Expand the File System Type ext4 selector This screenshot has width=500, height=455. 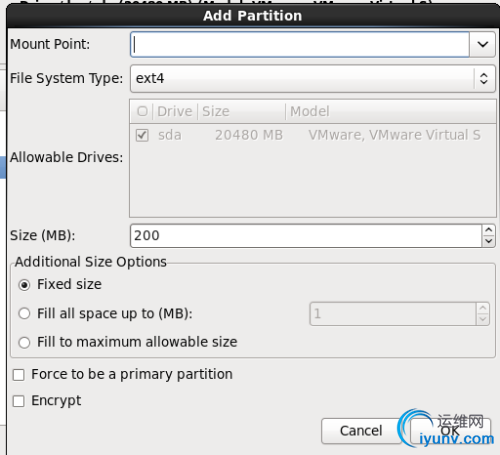pyautogui.click(x=312, y=79)
